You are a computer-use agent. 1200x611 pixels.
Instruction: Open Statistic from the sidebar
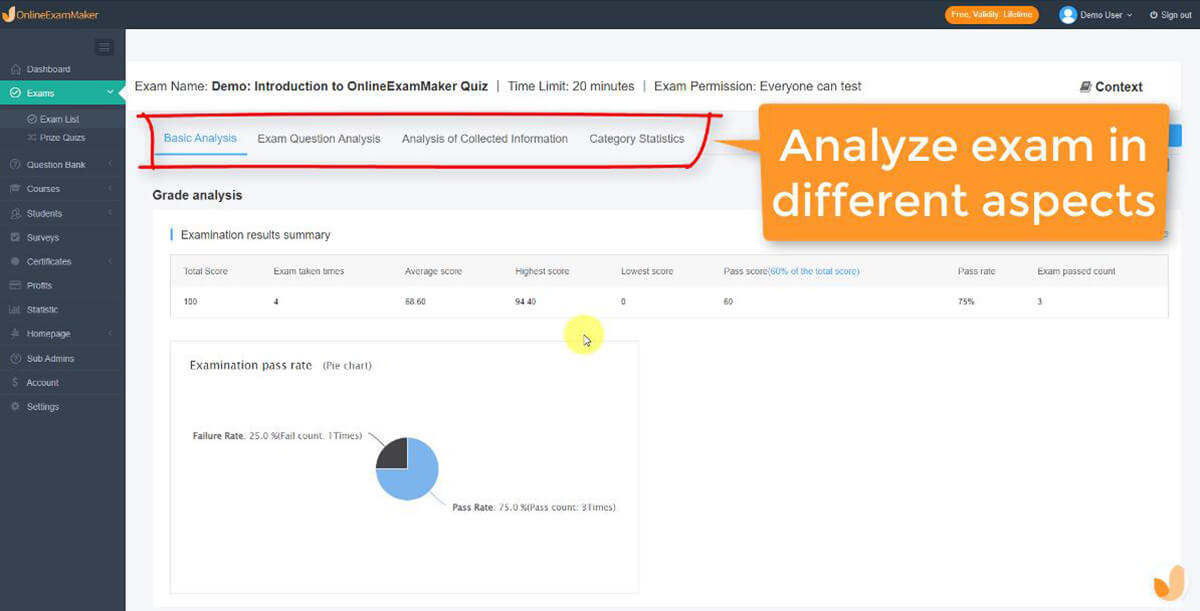tap(42, 310)
